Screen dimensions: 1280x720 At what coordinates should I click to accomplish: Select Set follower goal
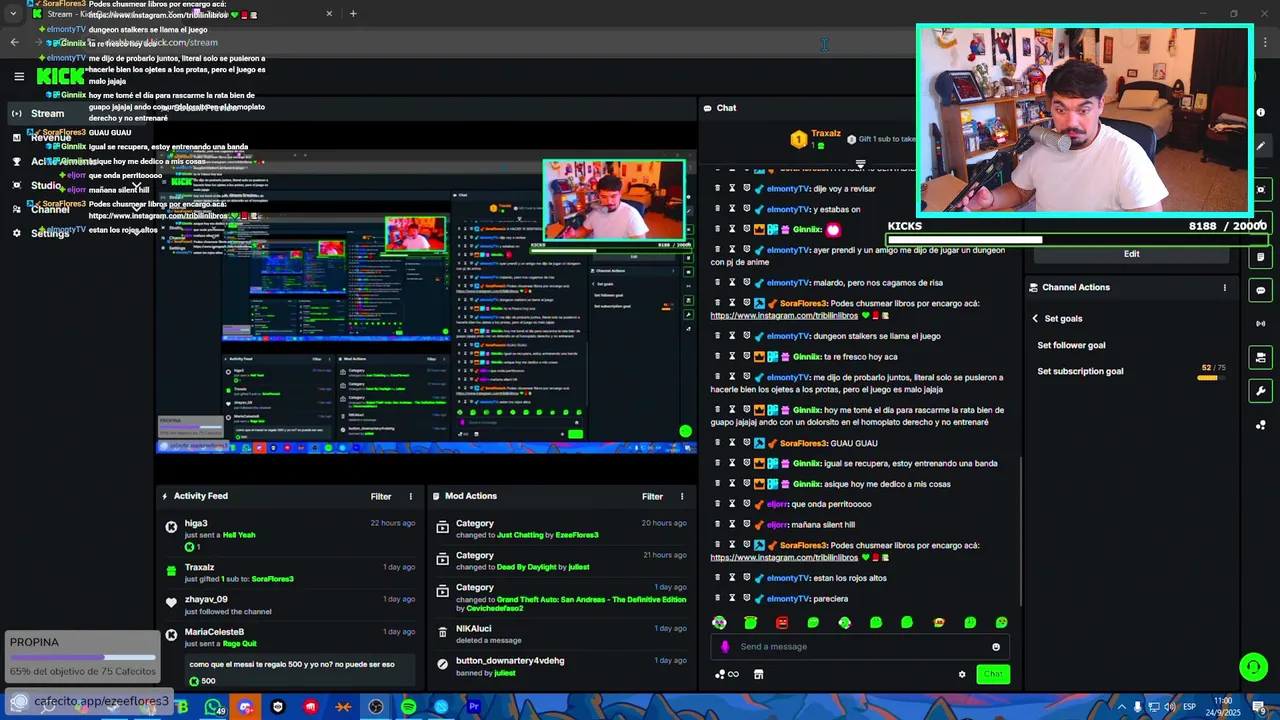pos(1071,345)
